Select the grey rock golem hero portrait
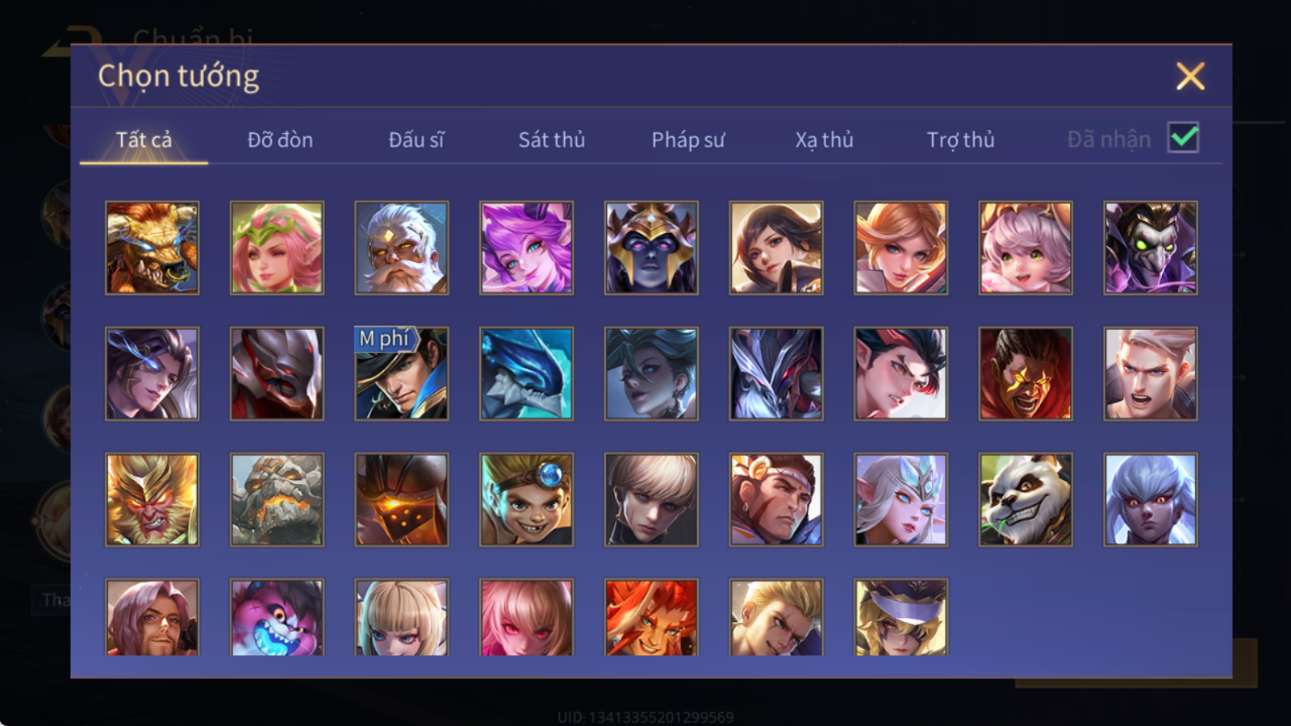The image size is (1291, 726). tap(277, 499)
